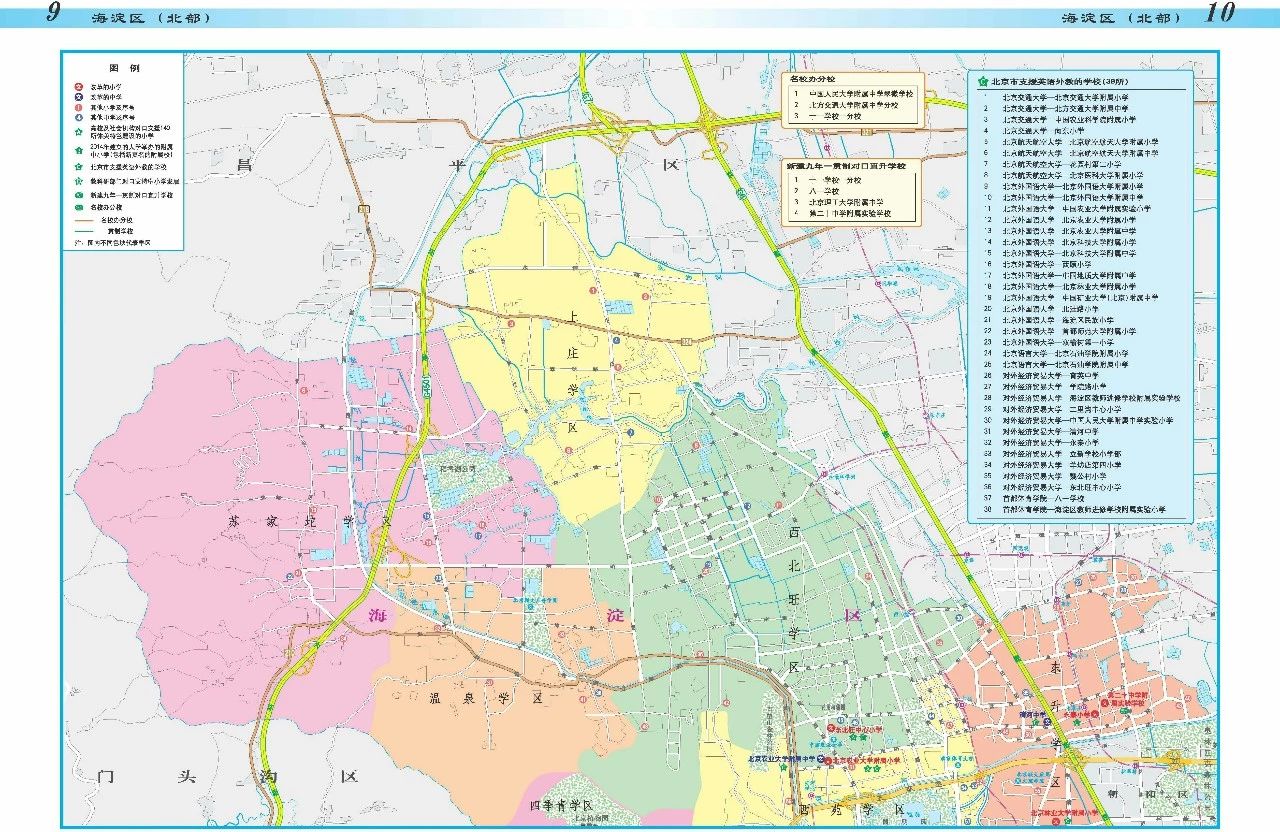Select the blue circle secondary school legend symbol
The image size is (1280, 832).
(x=79, y=117)
